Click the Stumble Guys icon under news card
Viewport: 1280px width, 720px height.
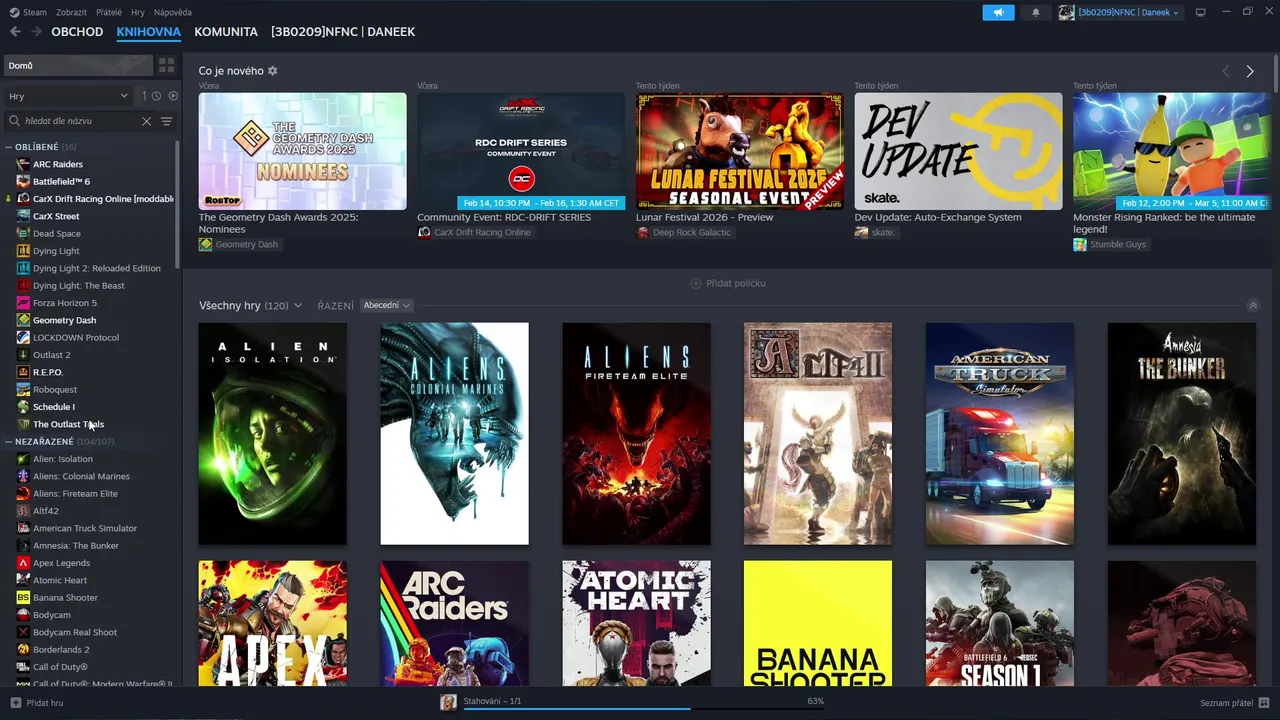tap(1080, 244)
